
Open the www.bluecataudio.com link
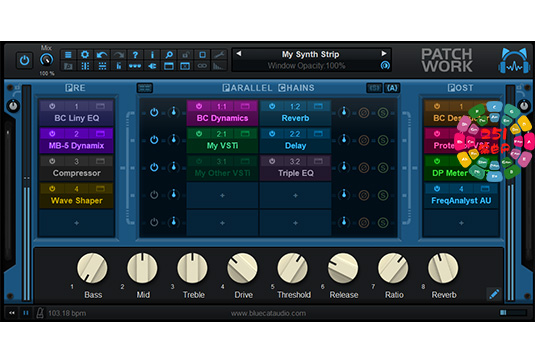pyautogui.click(x=268, y=313)
